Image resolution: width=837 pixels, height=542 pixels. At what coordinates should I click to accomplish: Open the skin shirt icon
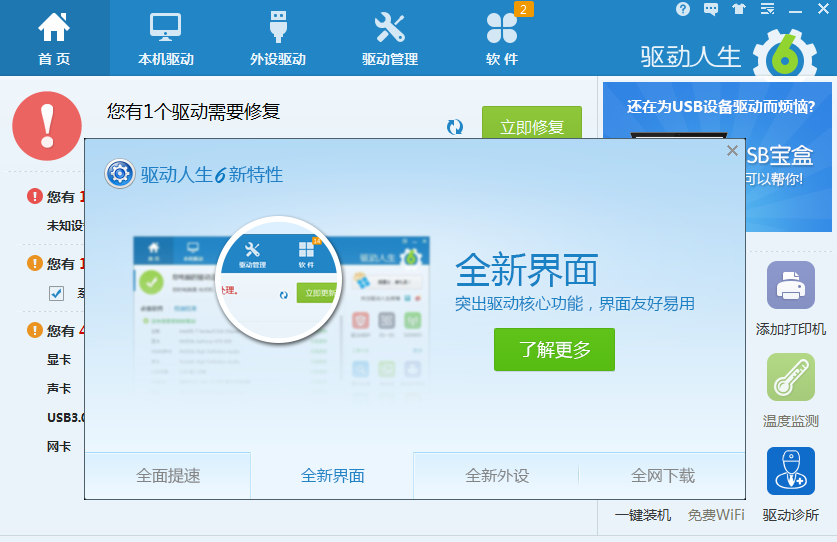pyautogui.click(x=739, y=9)
